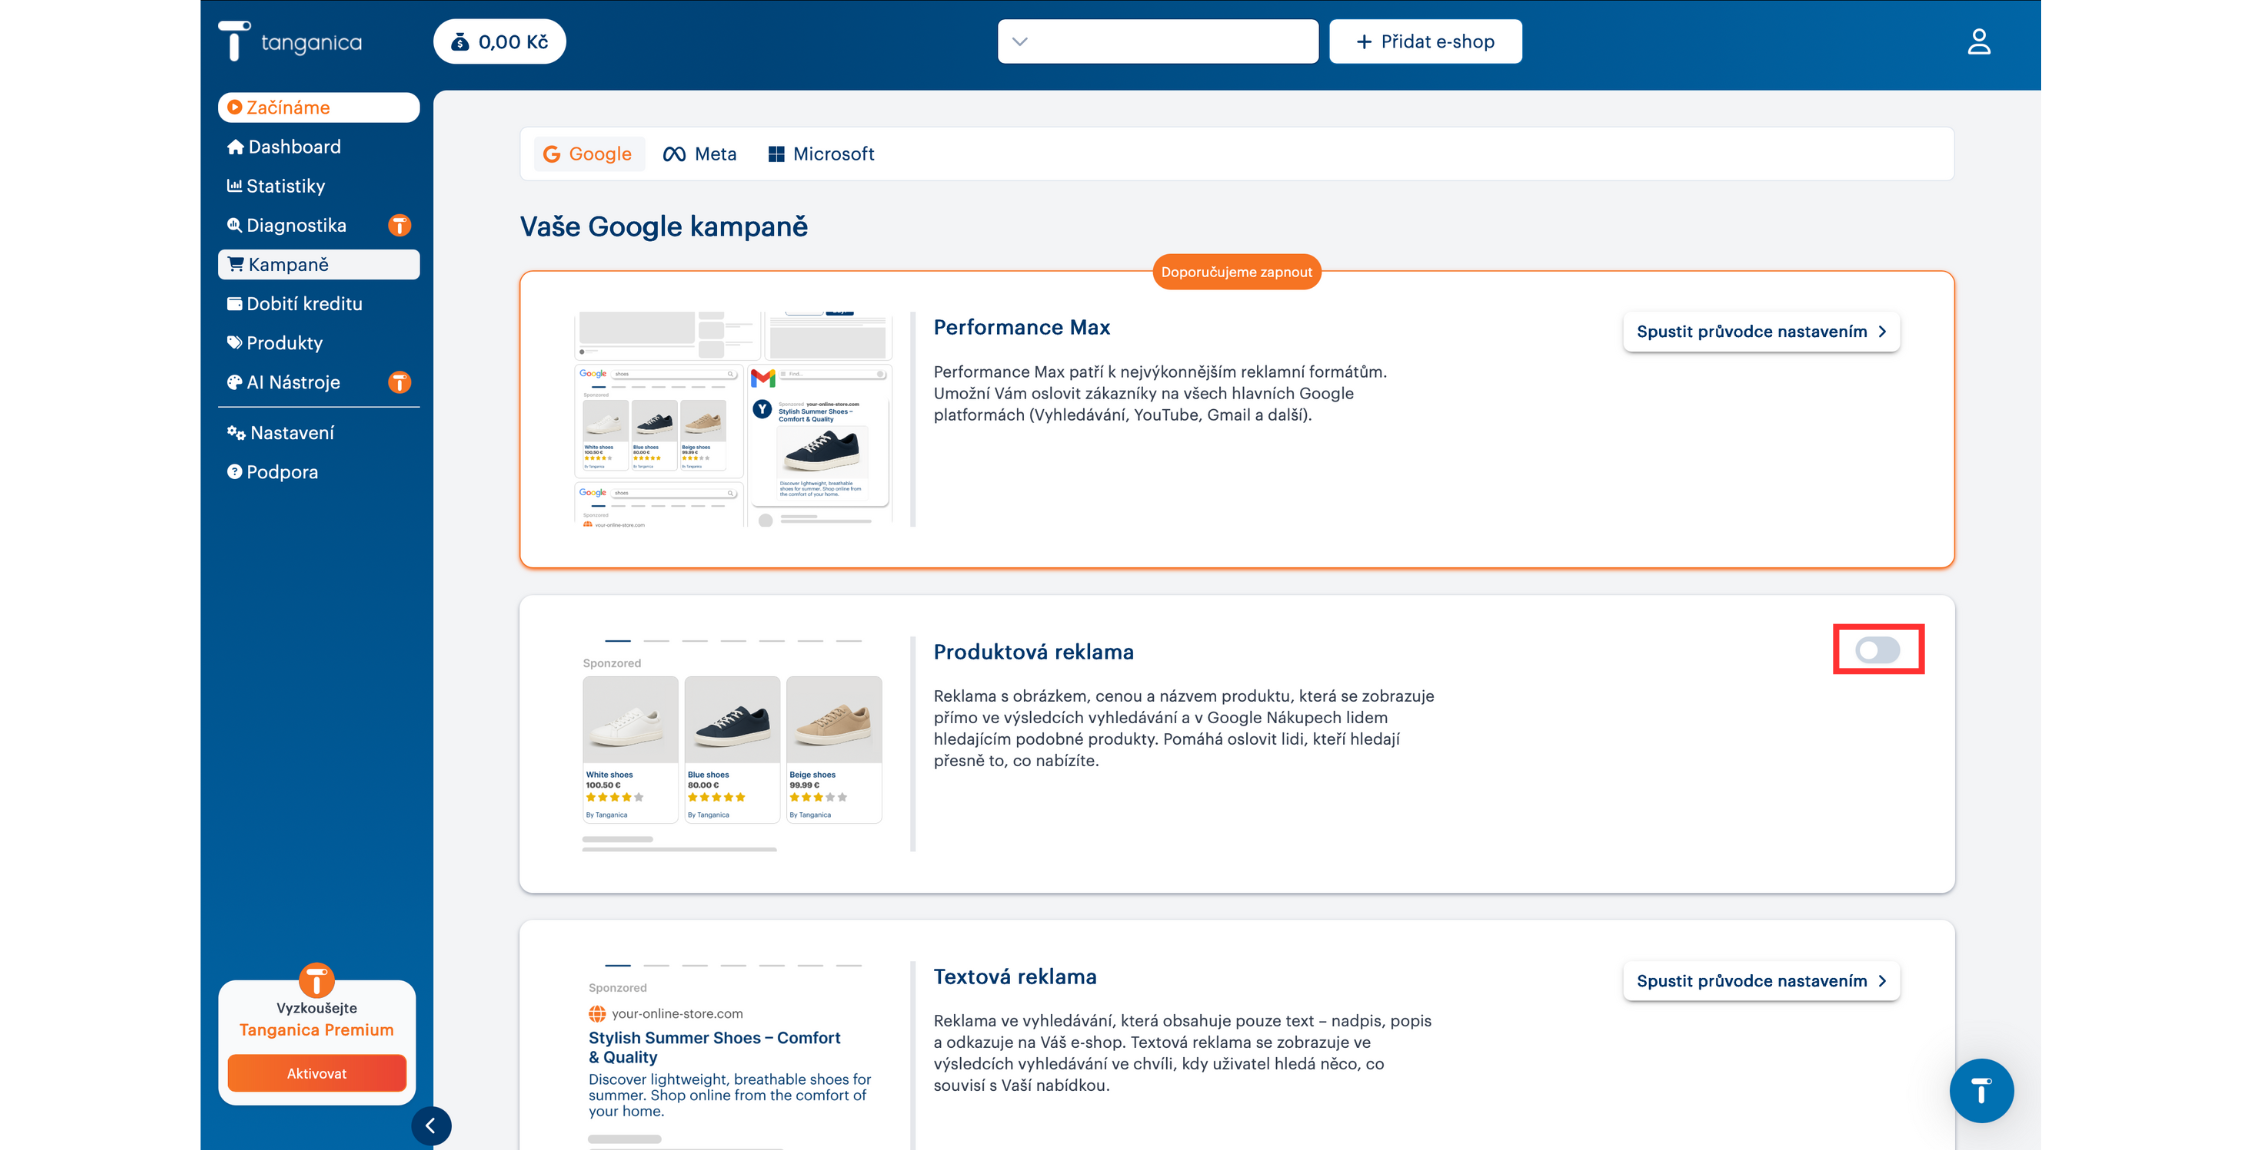Image resolution: width=2241 pixels, height=1150 pixels.
Task: Toggle the Produktová reklama switch
Action: pyautogui.click(x=1877, y=650)
